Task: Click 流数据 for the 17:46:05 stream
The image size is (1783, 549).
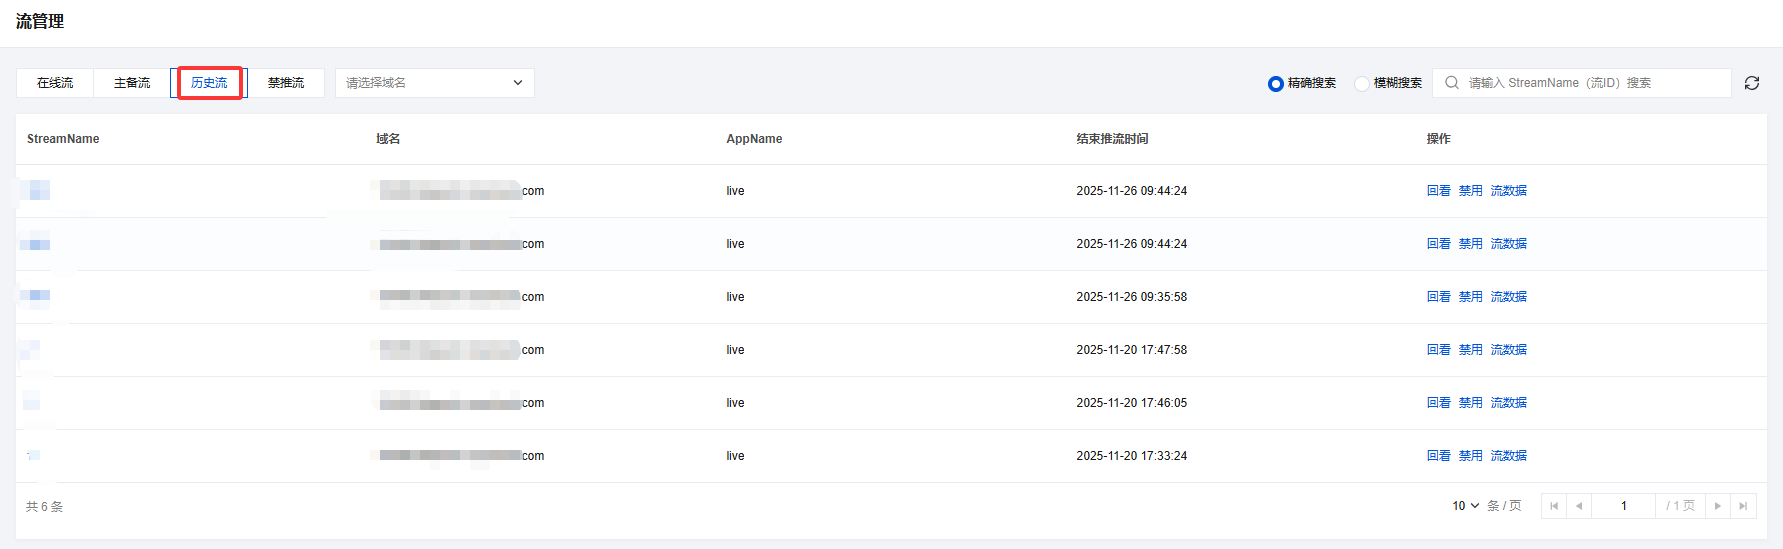Action: [1508, 403]
